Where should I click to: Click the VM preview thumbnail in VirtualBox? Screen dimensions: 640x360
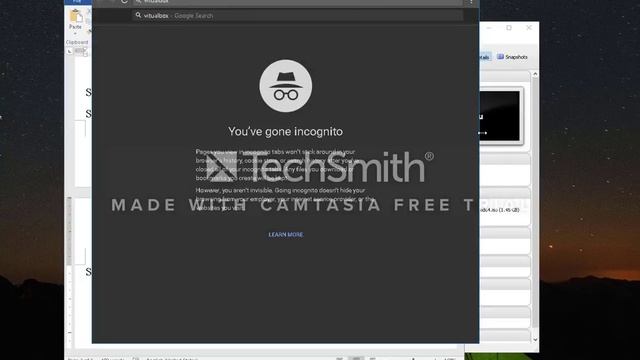click(x=501, y=116)
